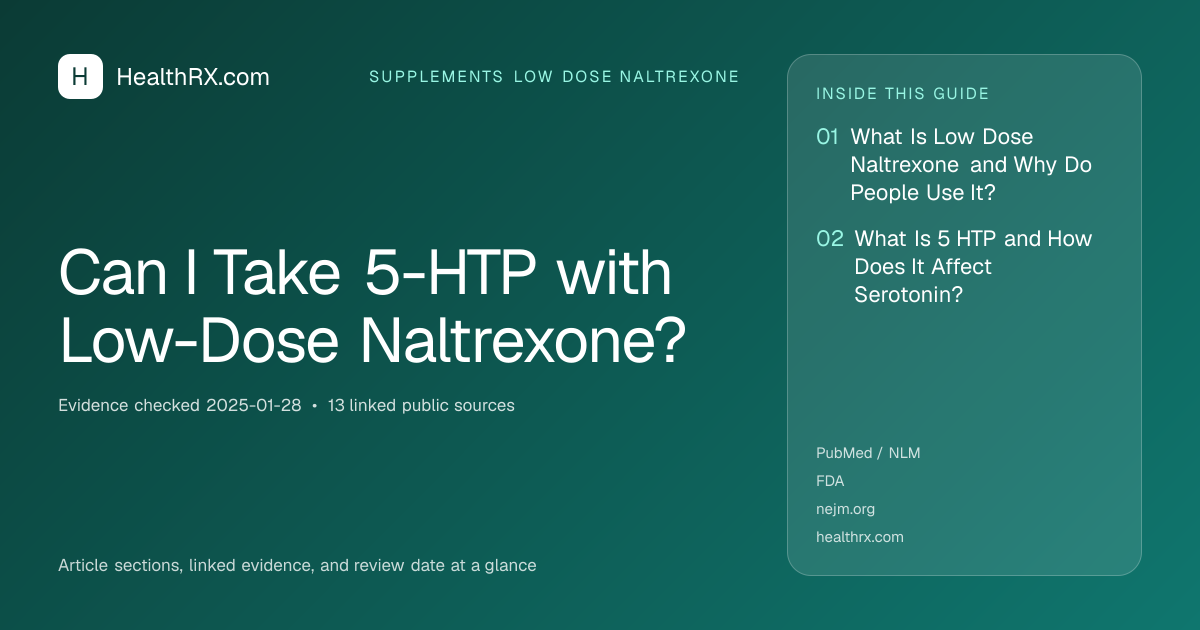Select the 'SUPPLEMENTS LOW DOSE NALTREXONE' category label
The height and width of the screenshot is (630, 1200).
point(554,77)
